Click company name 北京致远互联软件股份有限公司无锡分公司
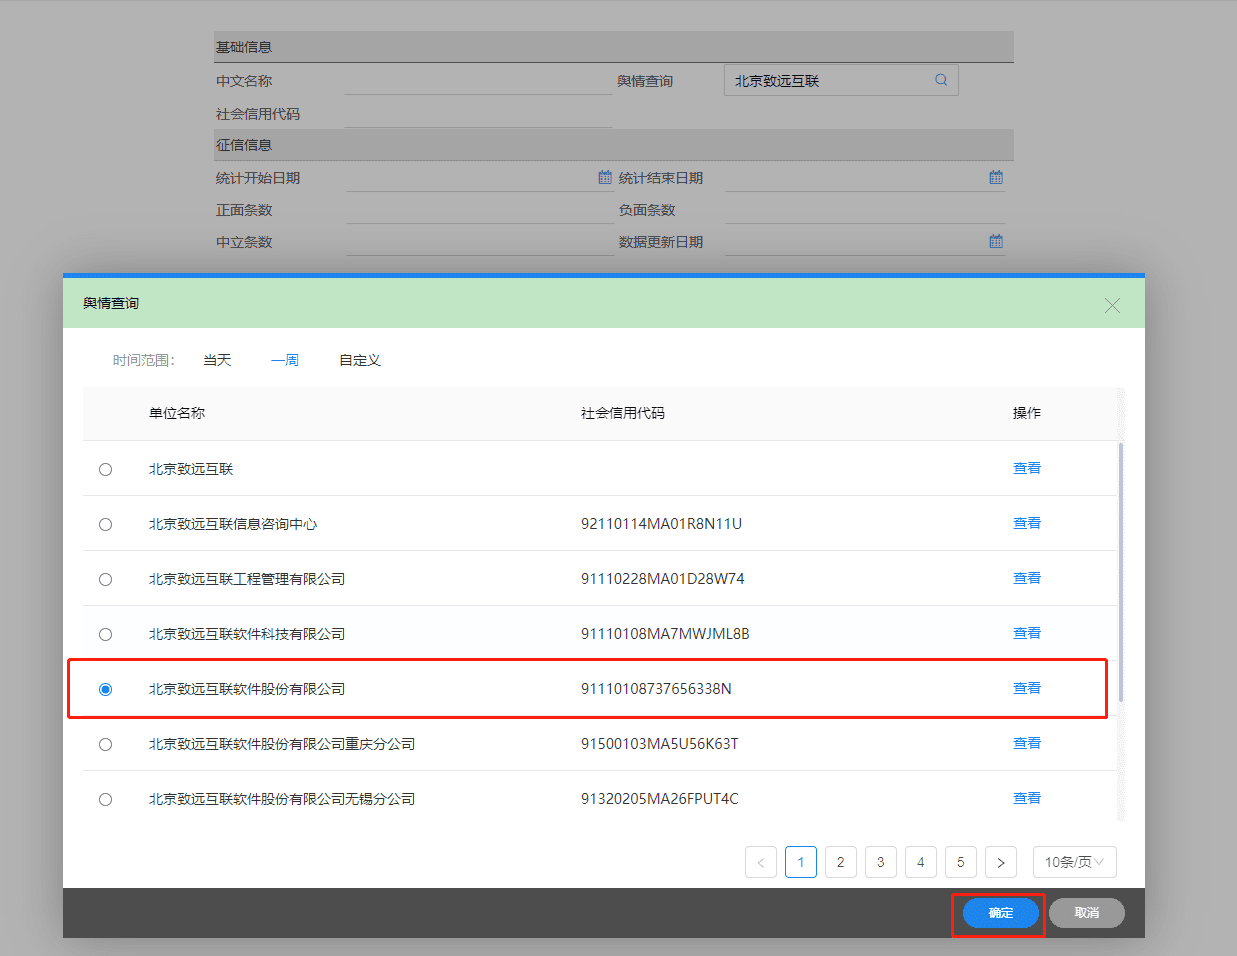This screenshot has width=1237, height=956. click(x=282, y=799)
